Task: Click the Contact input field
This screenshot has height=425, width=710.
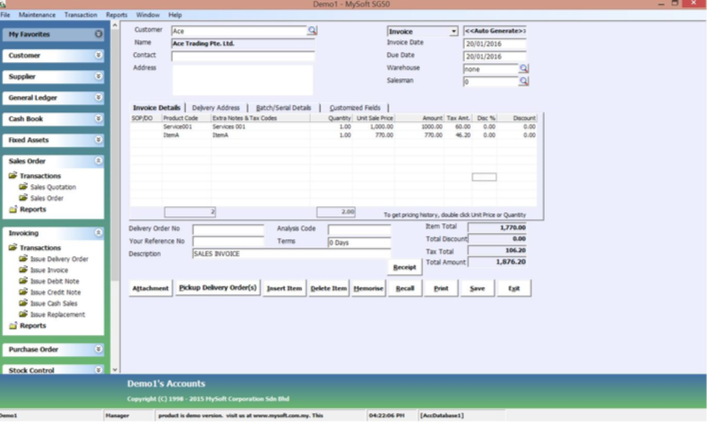Action: coord(243,56)
